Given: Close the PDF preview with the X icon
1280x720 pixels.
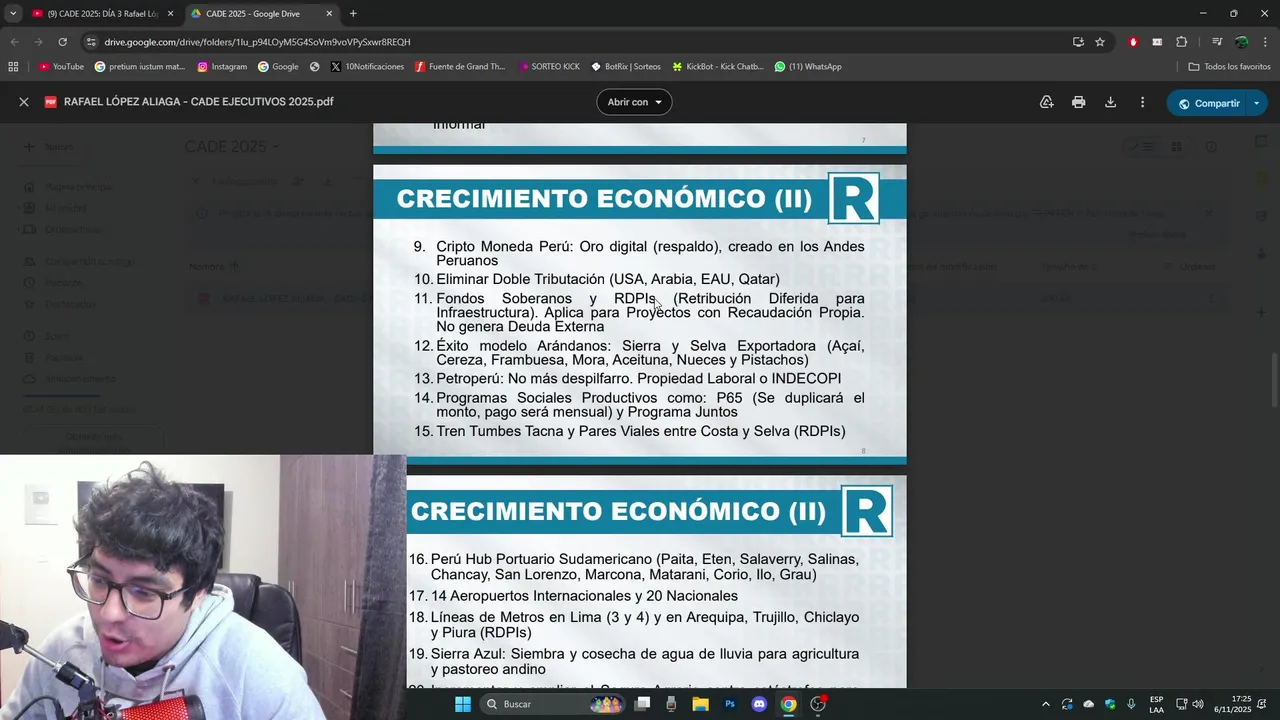Looking at the screenshot, I should tap(24, 102).
